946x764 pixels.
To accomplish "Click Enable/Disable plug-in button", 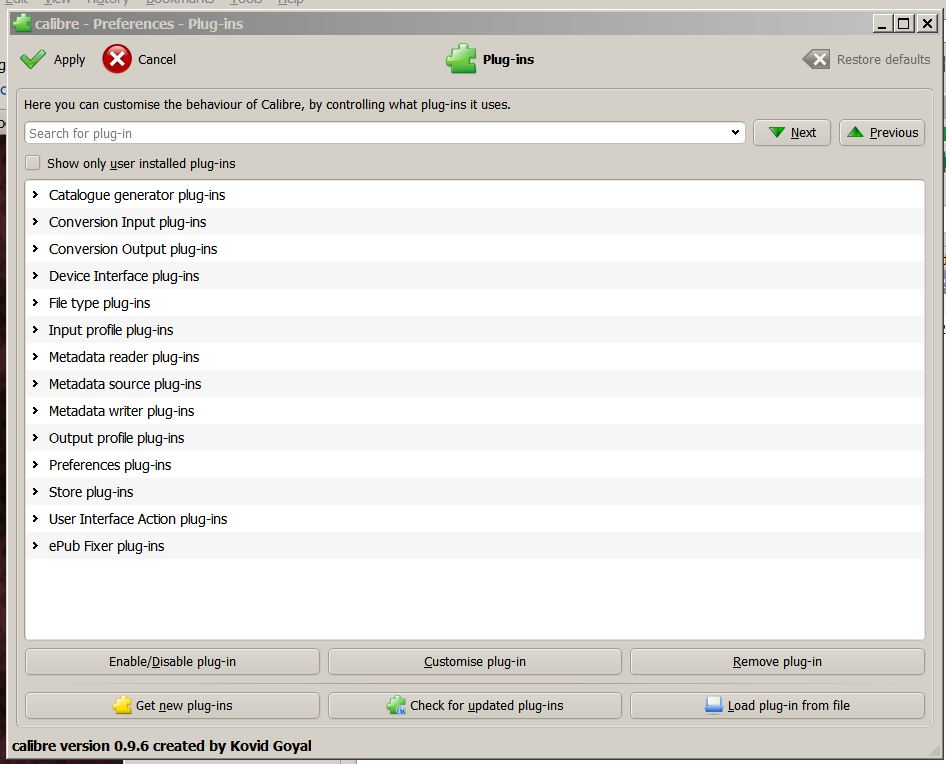I will (173, 661).
